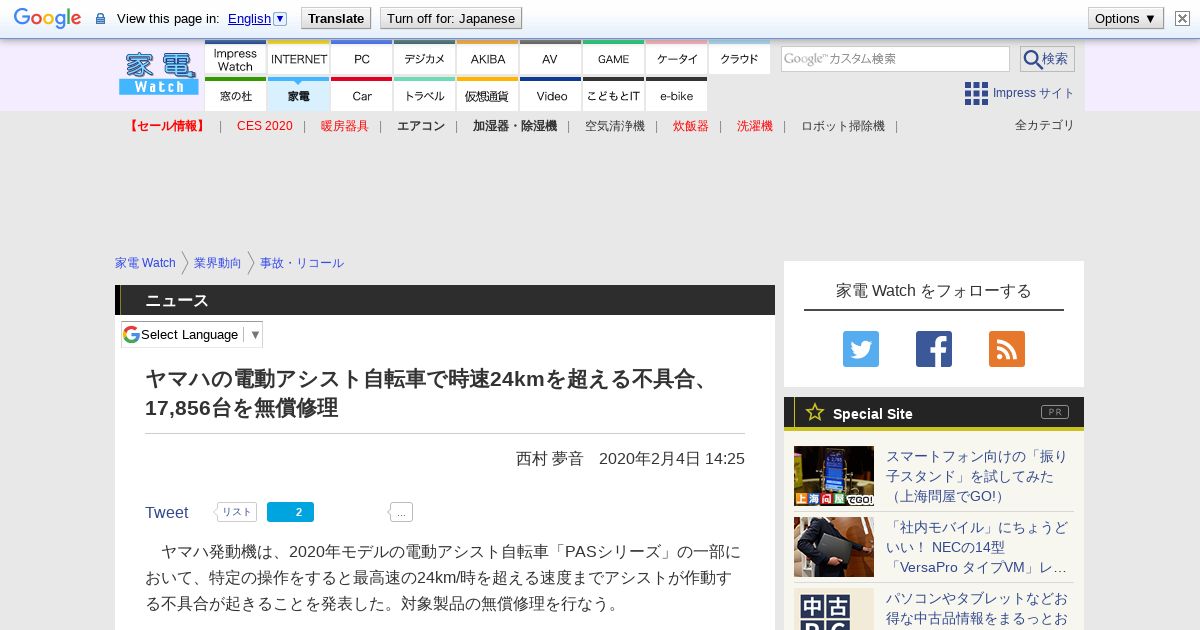
Task: Open the 仮想通貨 tab
Action: (x=488, y=95)
